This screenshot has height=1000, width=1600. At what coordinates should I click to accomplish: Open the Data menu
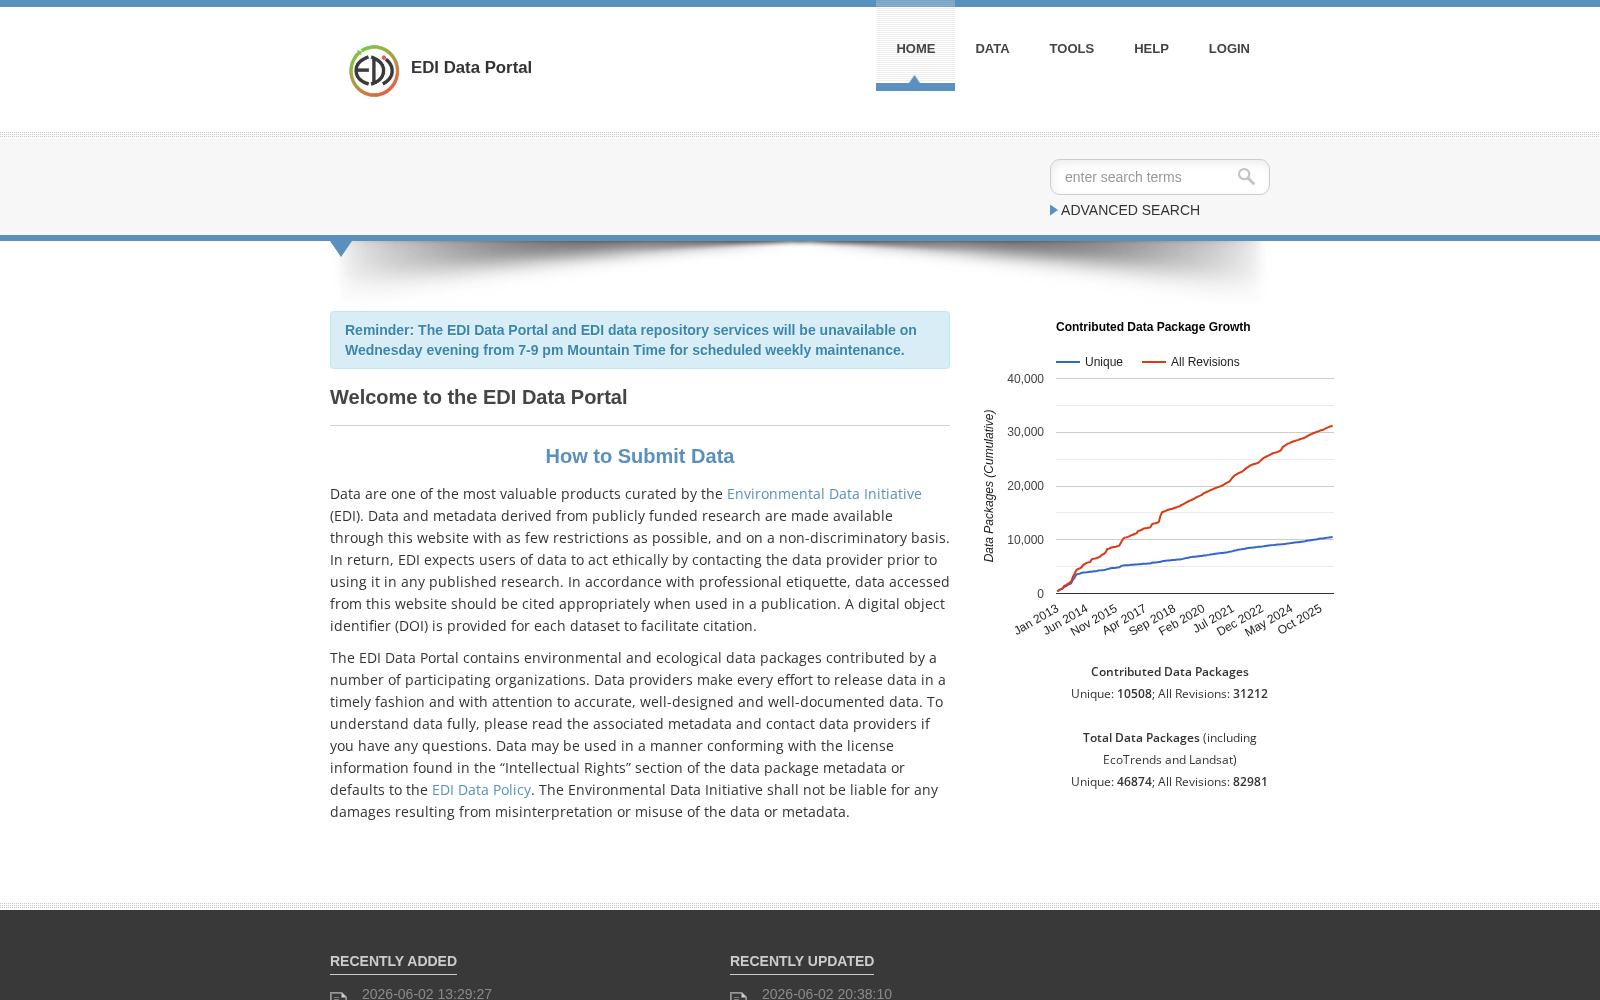[992, 48]
